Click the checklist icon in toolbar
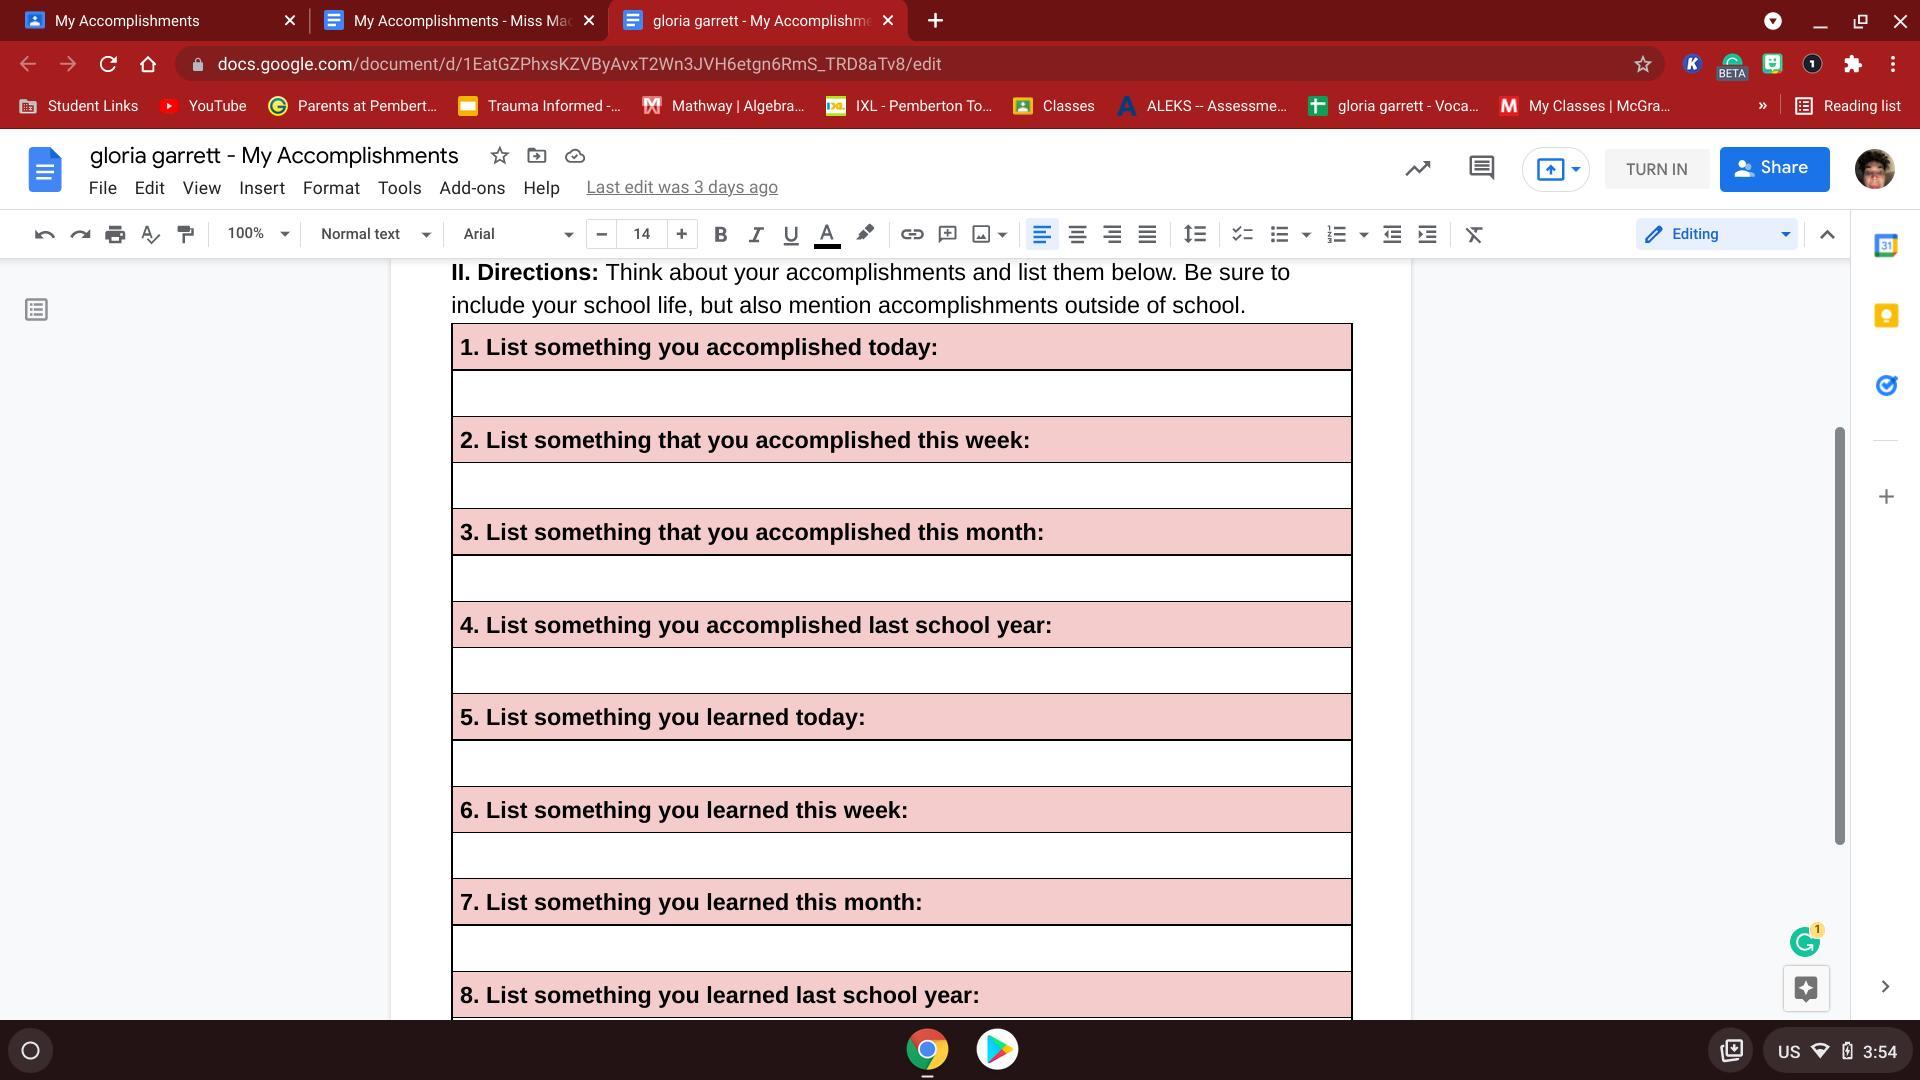1920x1080 pixels. point(1242,234)
